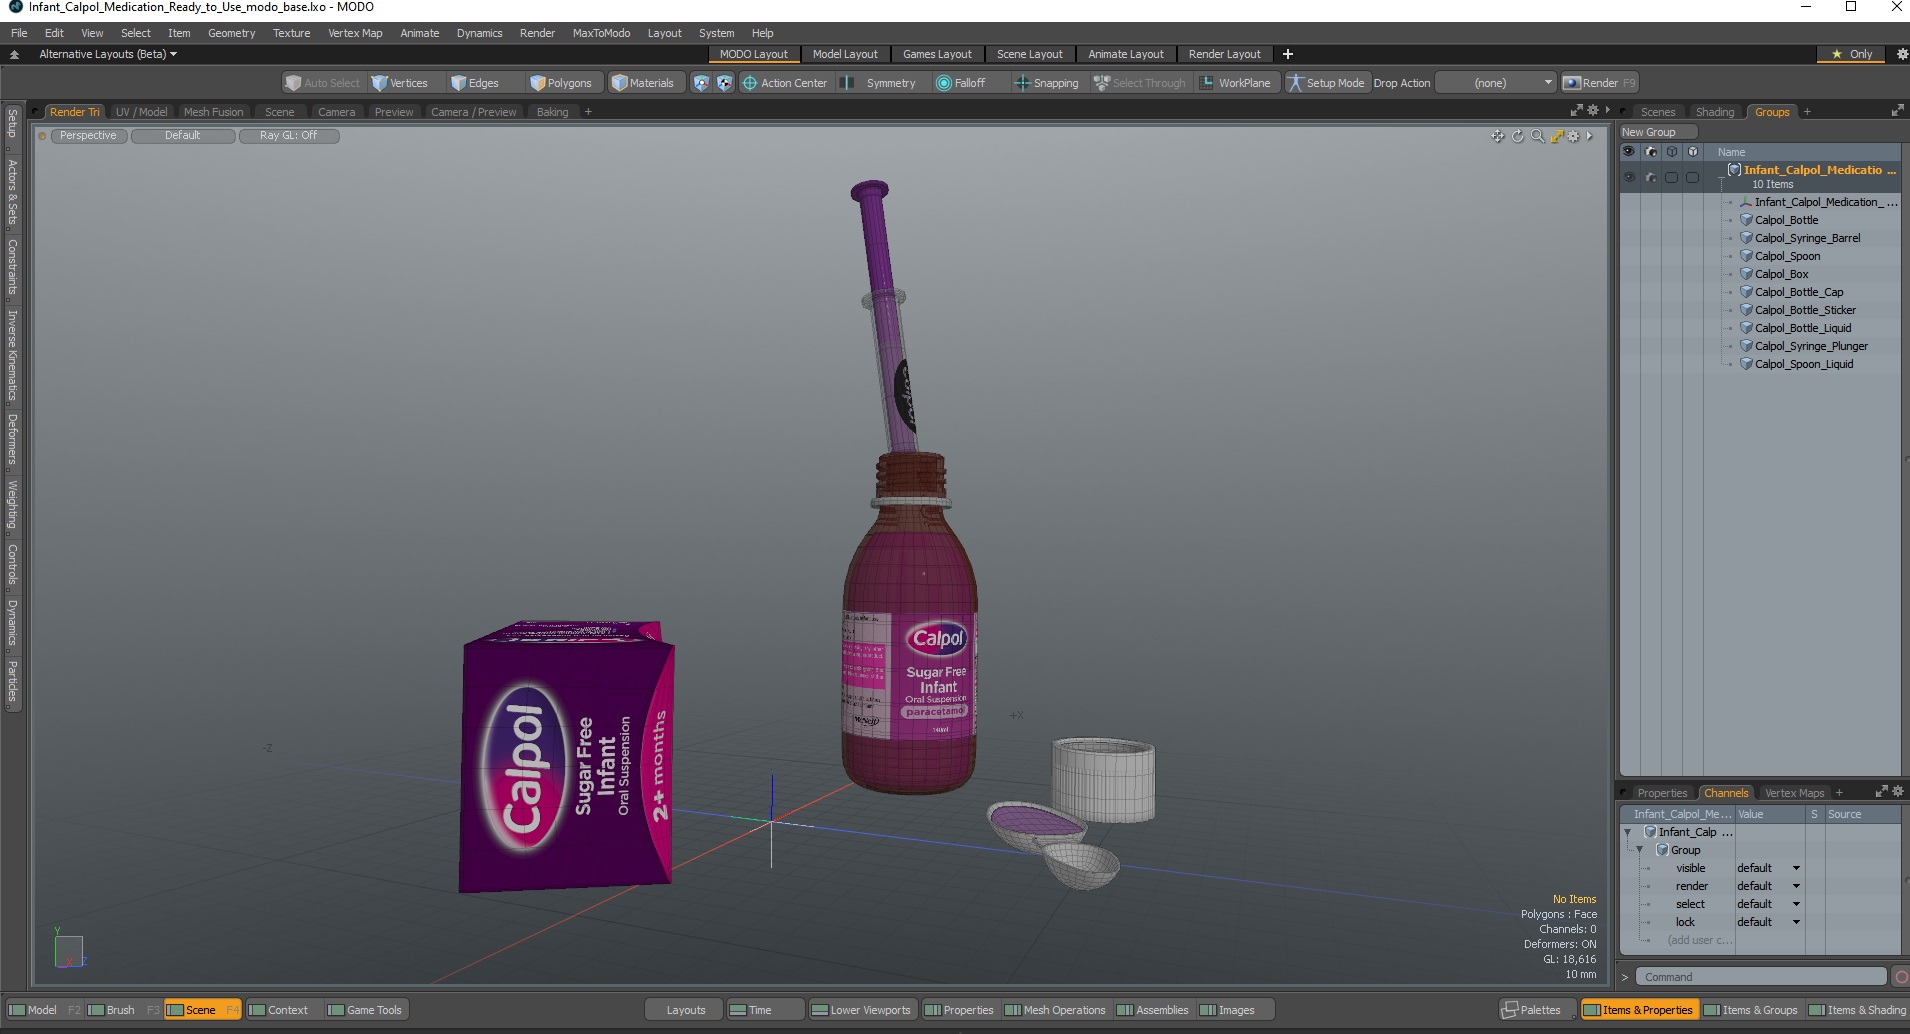Open Perspective view type dropdown
The height and width of the screenshot is (1034, 1910).
tap(88, 136)
